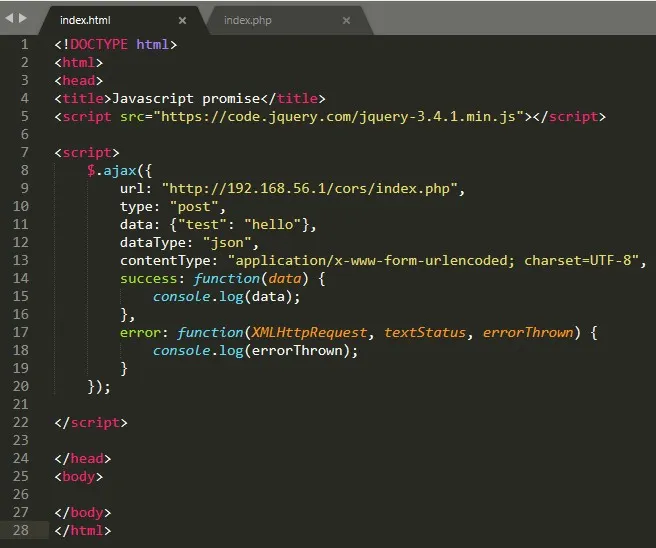Click the opening html tag on line 2
656x548 pixels.
79,62
